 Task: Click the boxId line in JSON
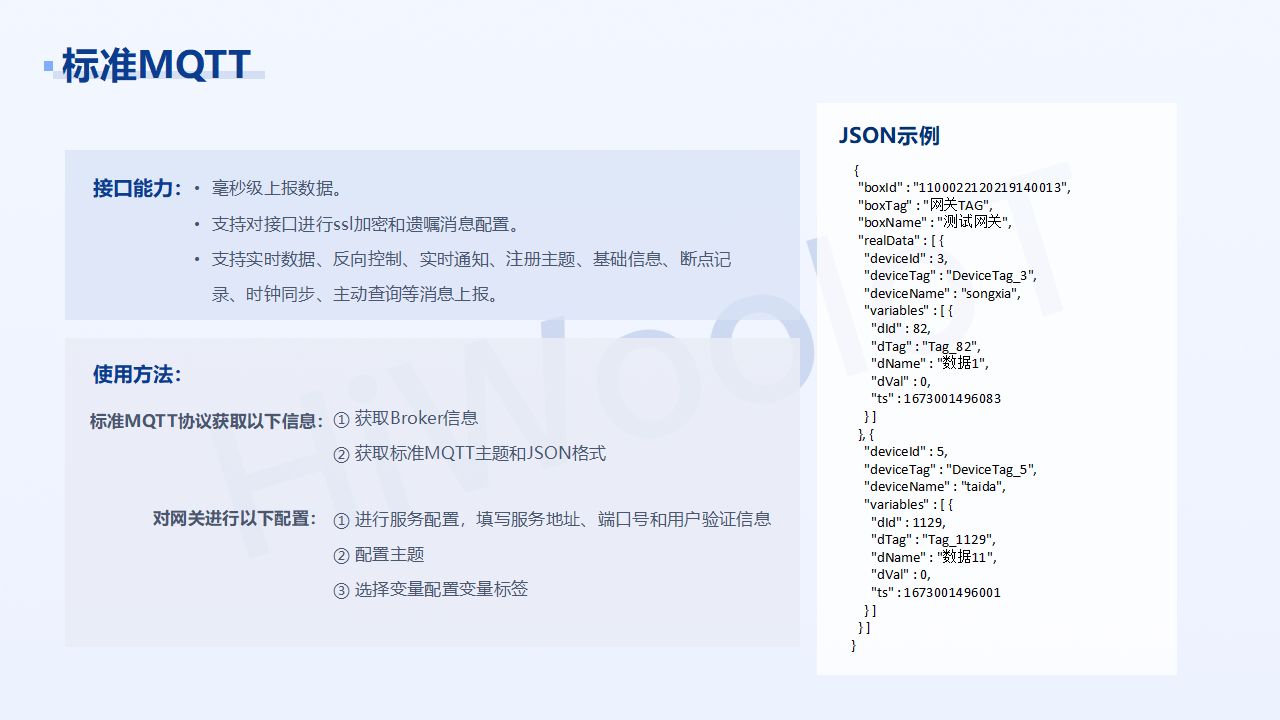point(964,187)
